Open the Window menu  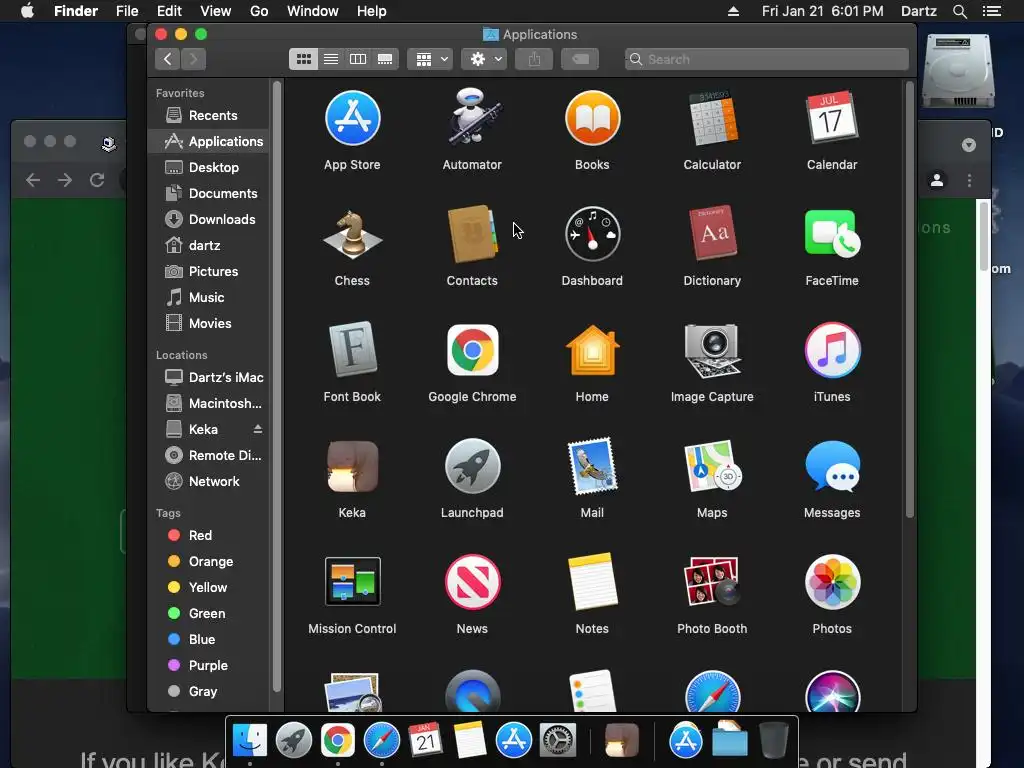313,11
